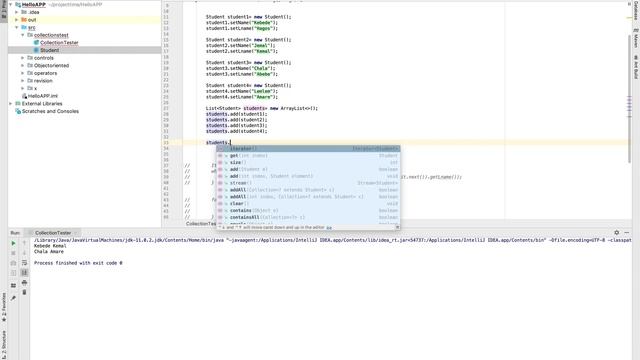Expand the out folder
The height and width of the screenshot is (360, 640).
pos(17,20)
